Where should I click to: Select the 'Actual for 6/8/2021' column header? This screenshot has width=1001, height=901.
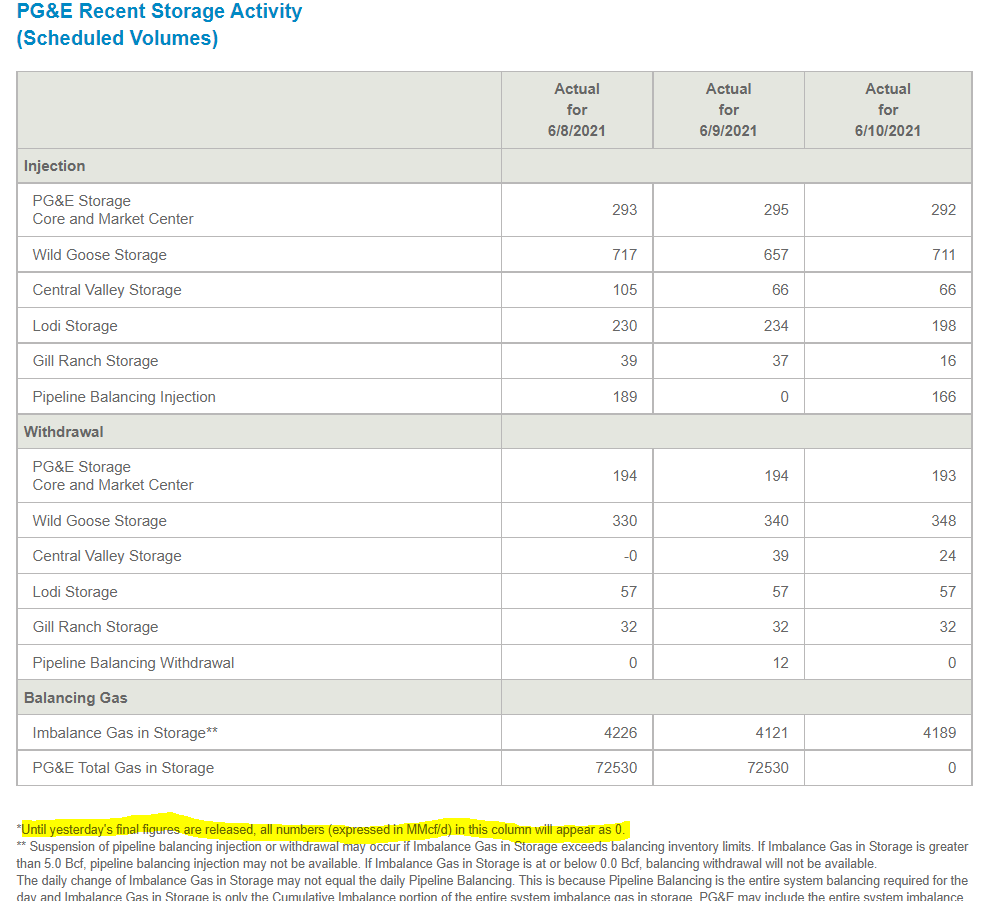pos(576,110)
